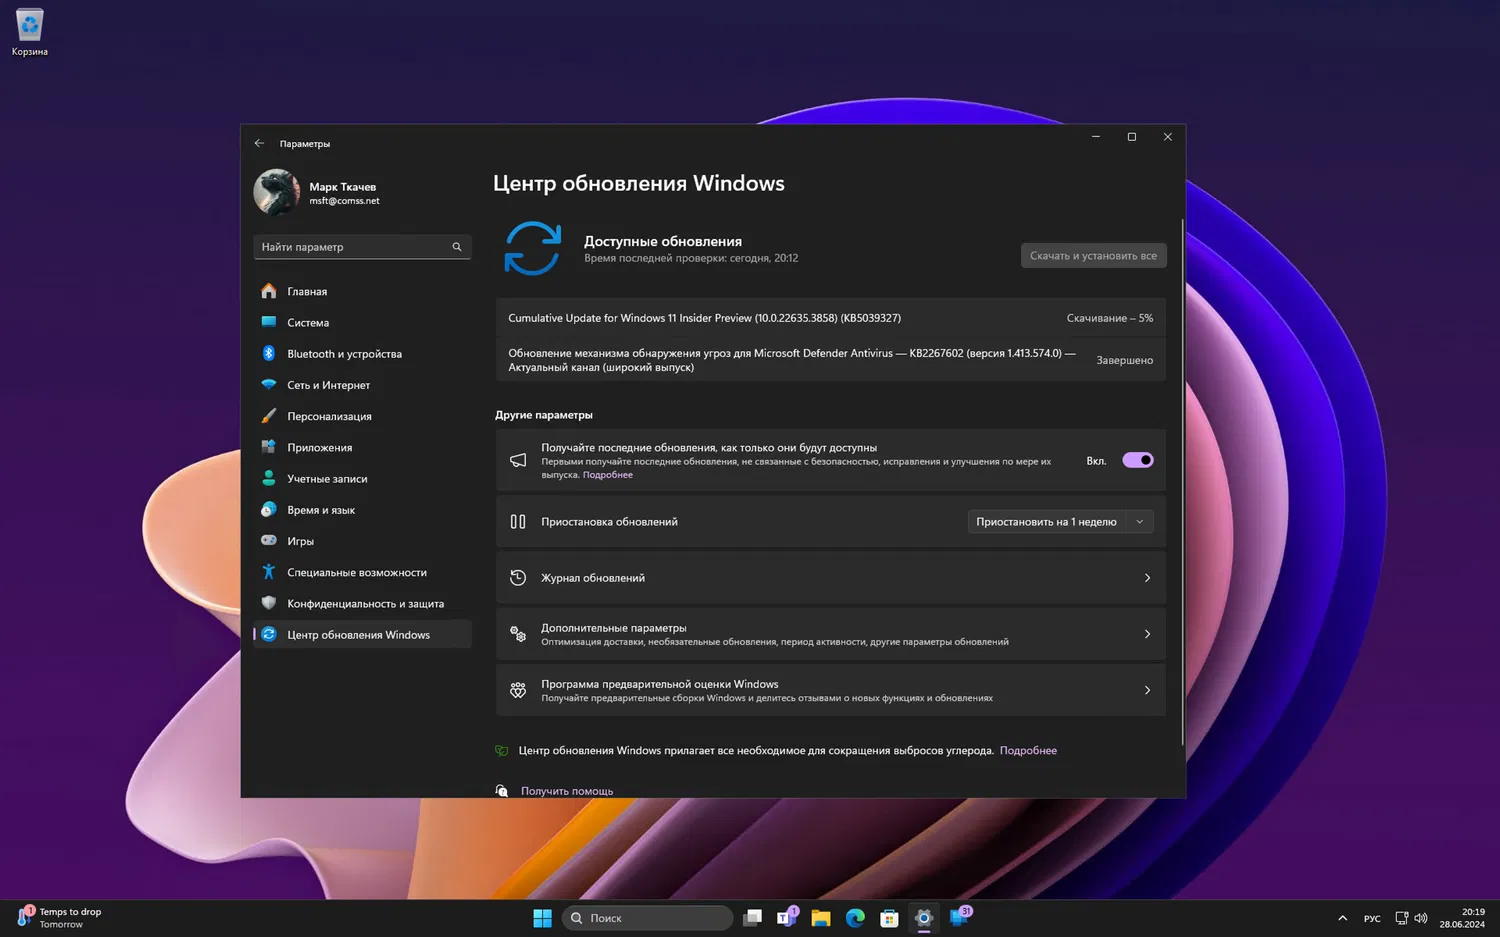Open Task View from the taskbar
This screenshot has width=1500, height=937.
753,918
